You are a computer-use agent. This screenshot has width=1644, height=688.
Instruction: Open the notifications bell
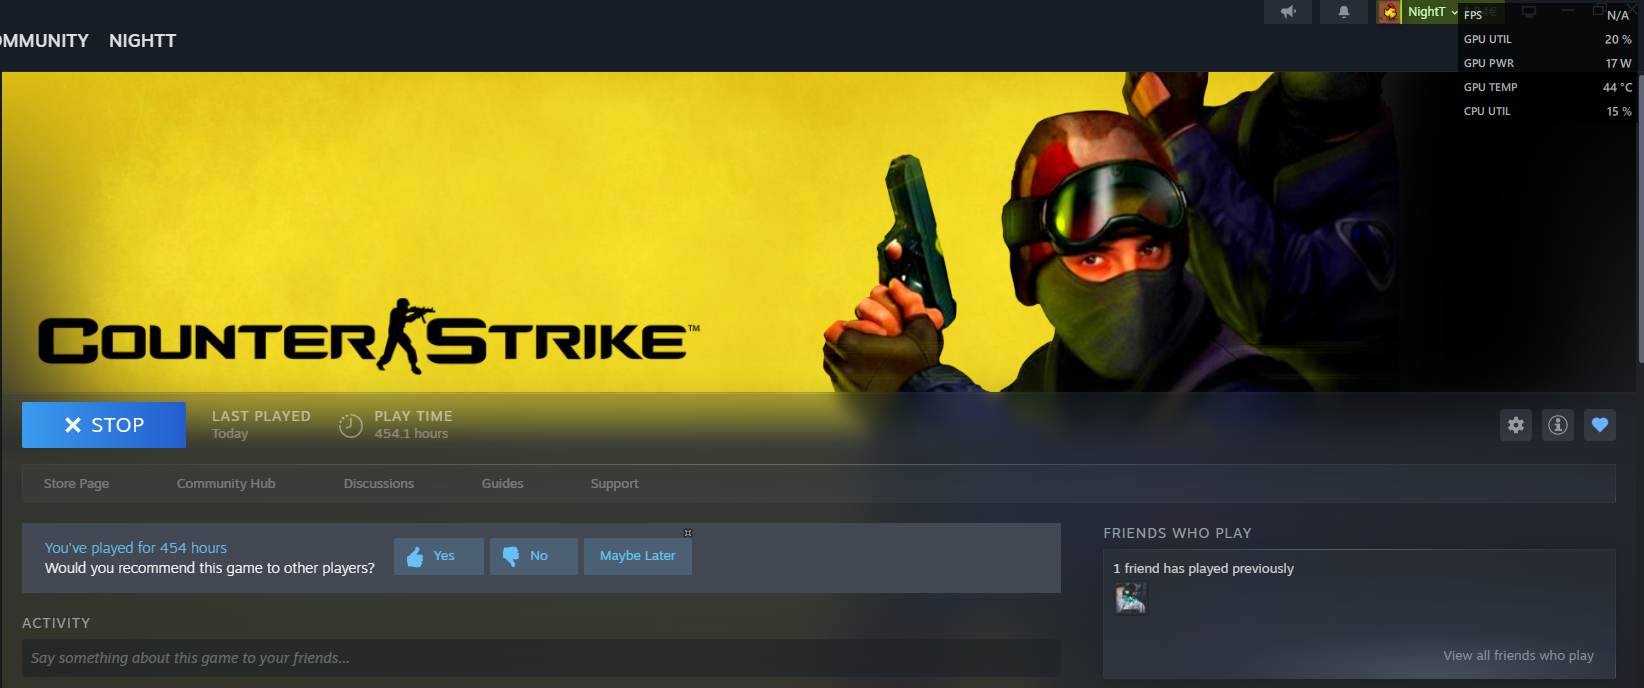[1344, 12]
